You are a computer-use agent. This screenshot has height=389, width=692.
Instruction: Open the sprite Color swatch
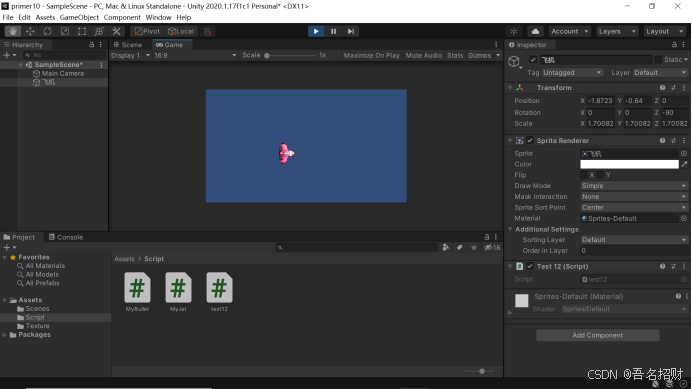click(629, 164)
